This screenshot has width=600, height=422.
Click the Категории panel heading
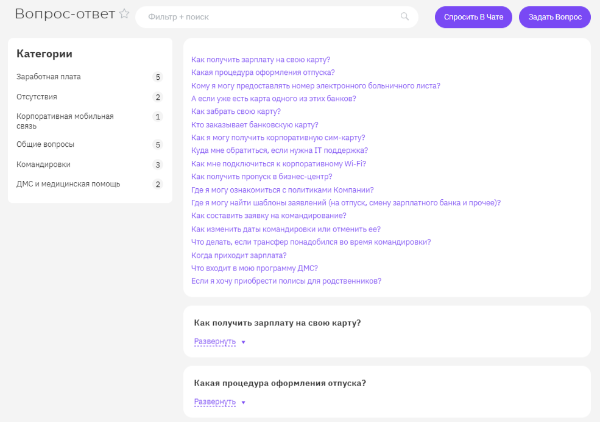pos(44,54)
